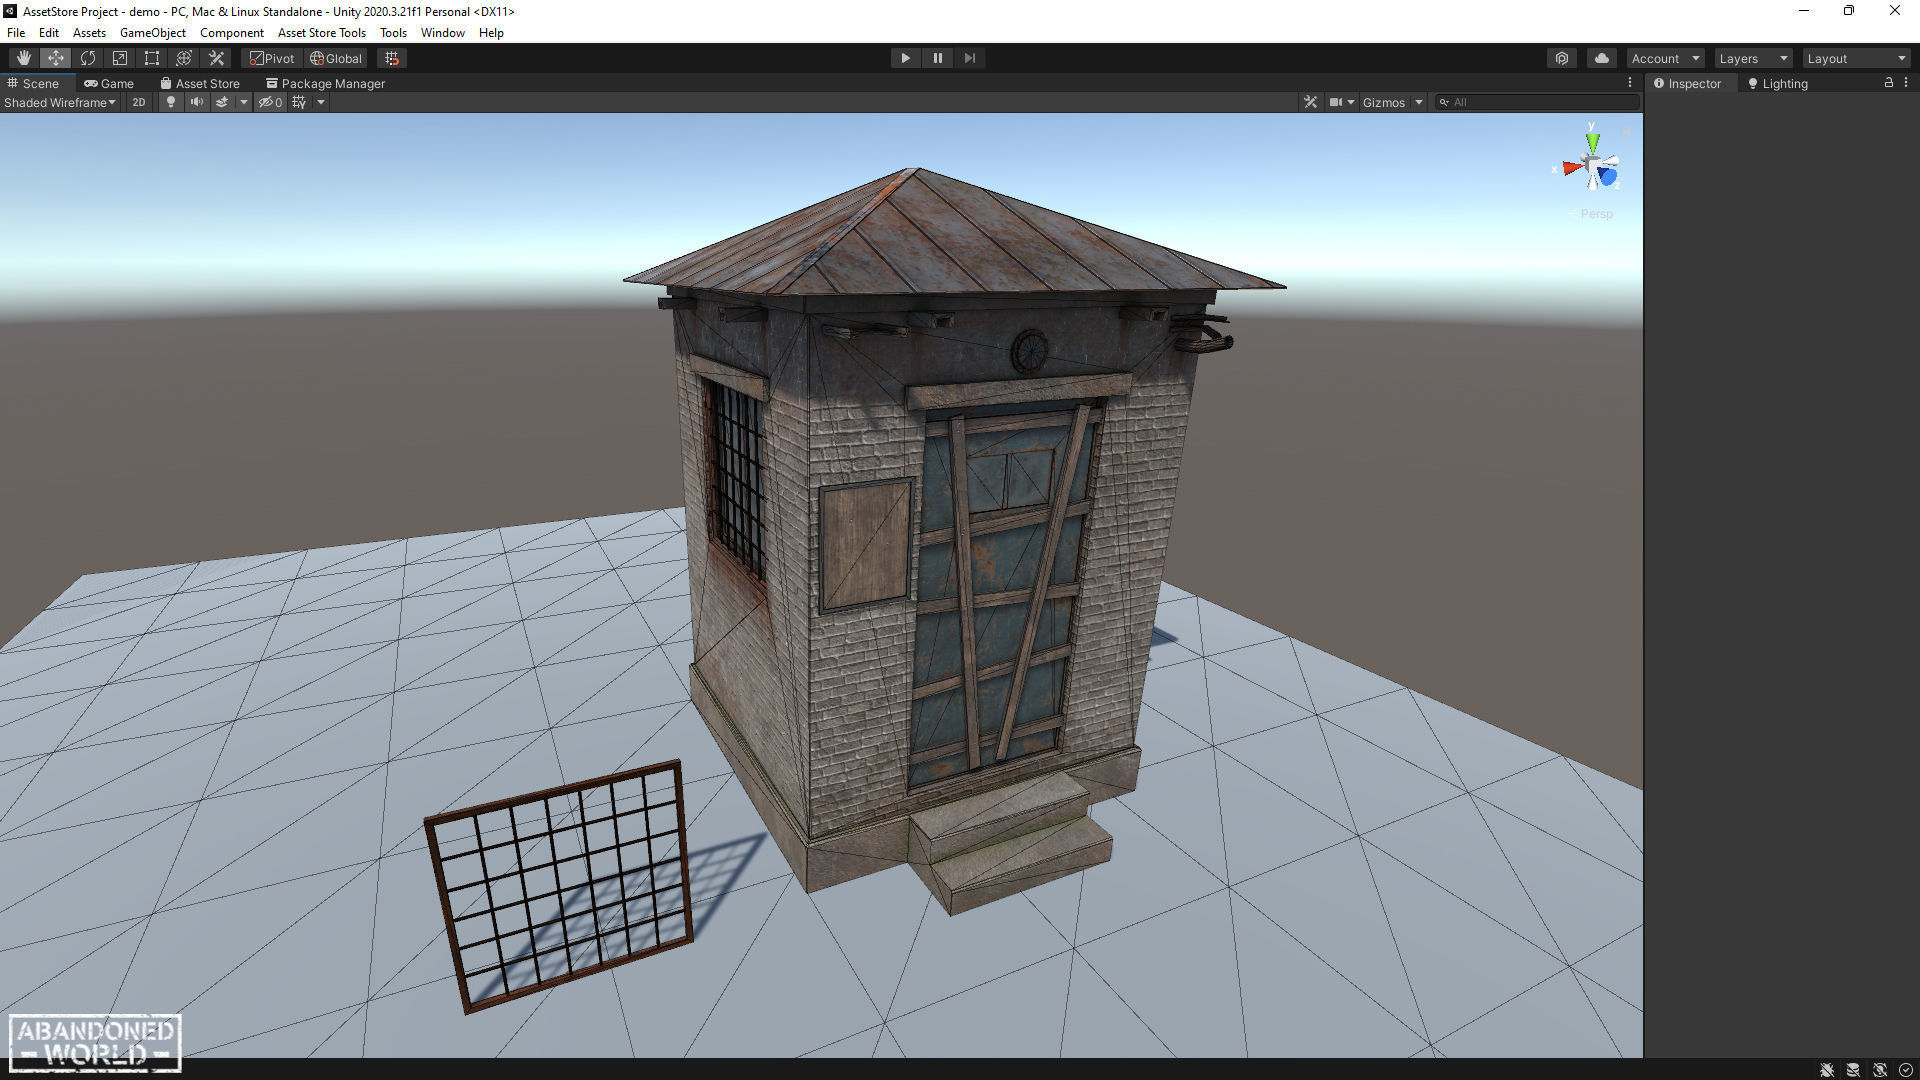Select the Scale tool

120,58
